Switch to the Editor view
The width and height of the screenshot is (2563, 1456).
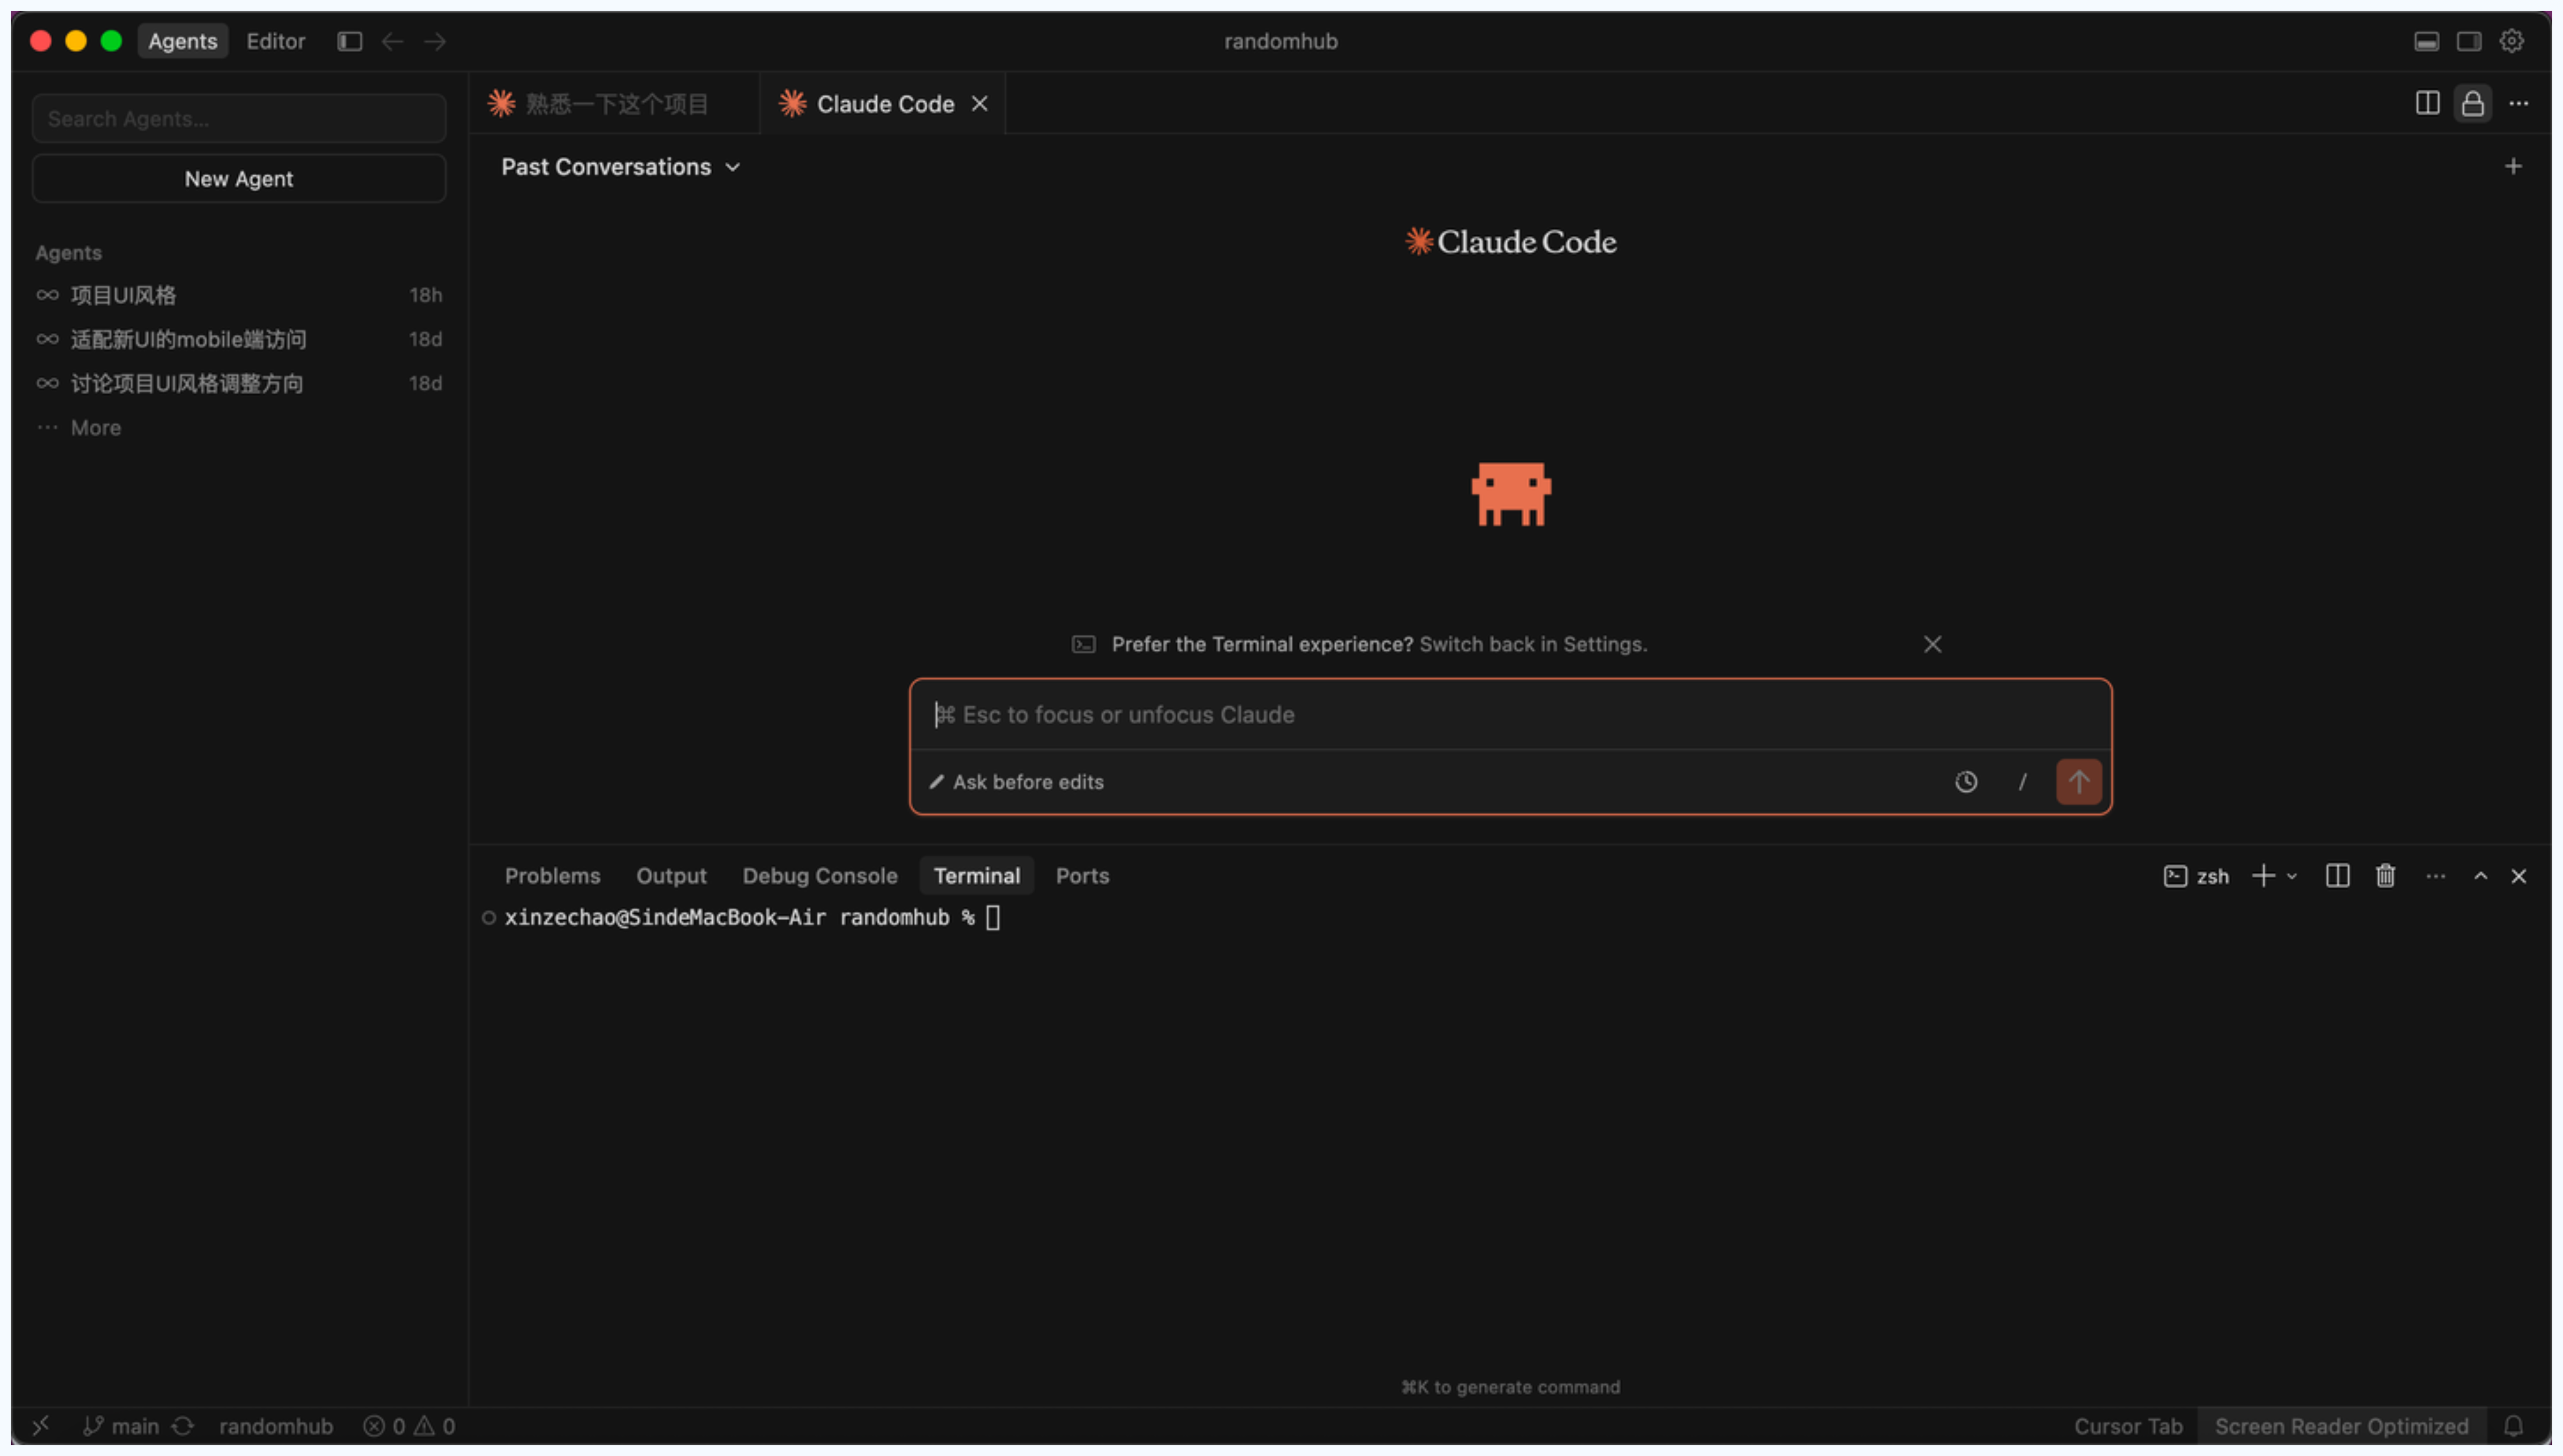[276, 41]
